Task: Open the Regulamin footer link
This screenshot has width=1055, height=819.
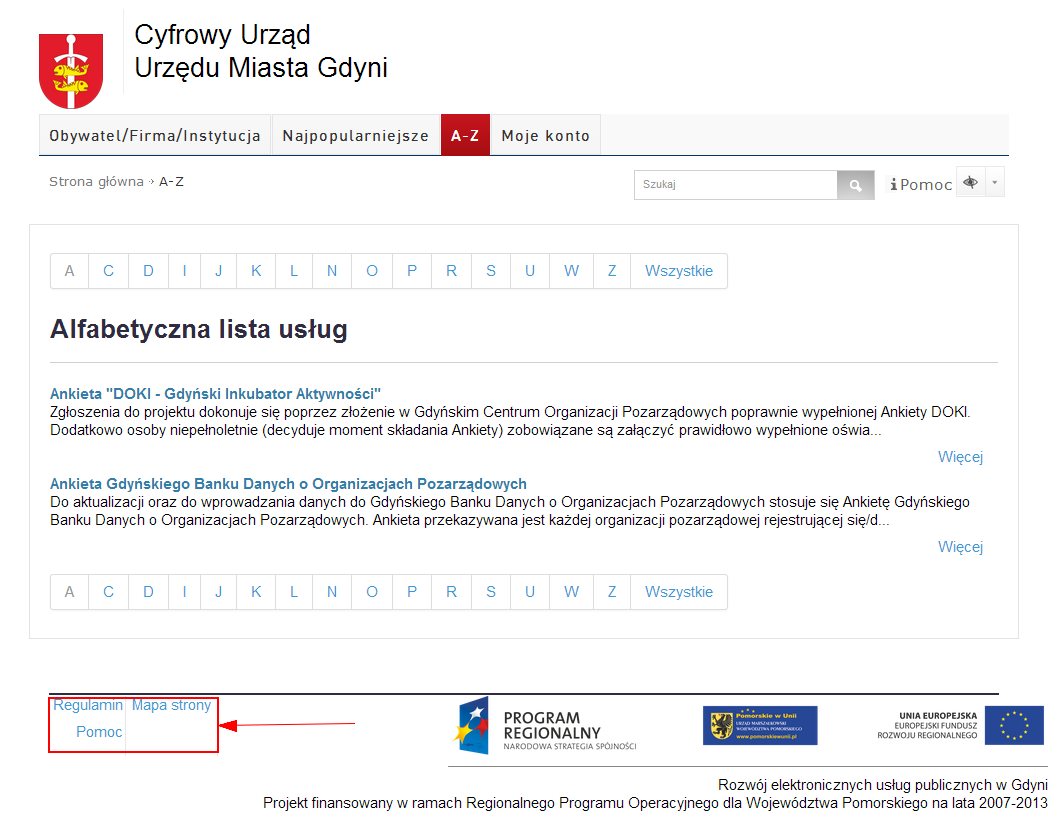Action: (88, 706)
